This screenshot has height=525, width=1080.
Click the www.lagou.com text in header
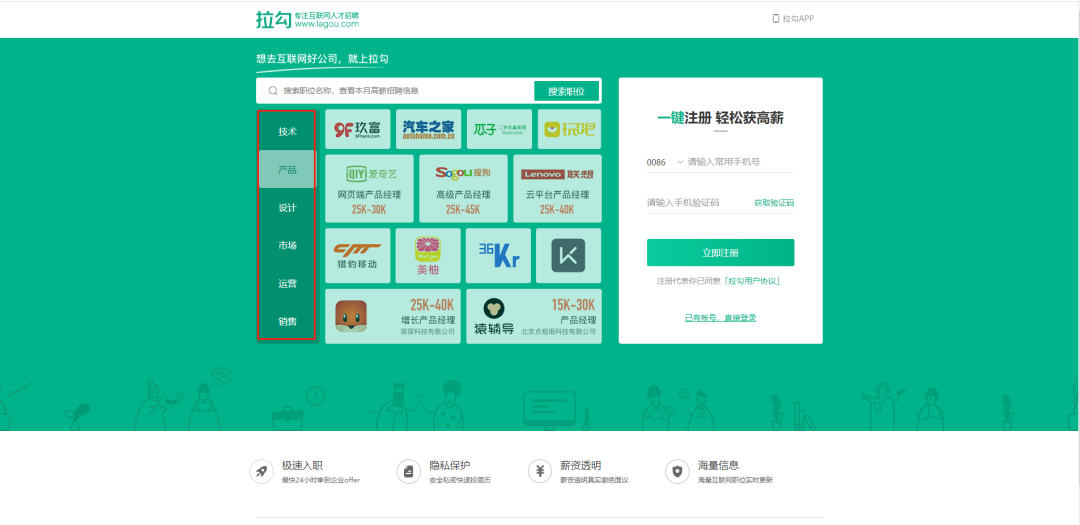point(327,24)
